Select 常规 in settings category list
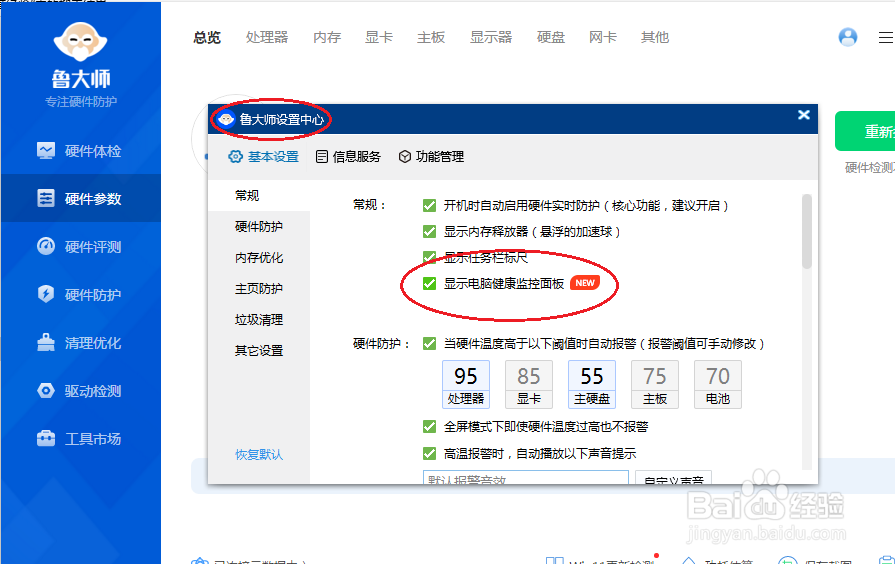This screenshot has height=564, width=895. pos(259,196)
